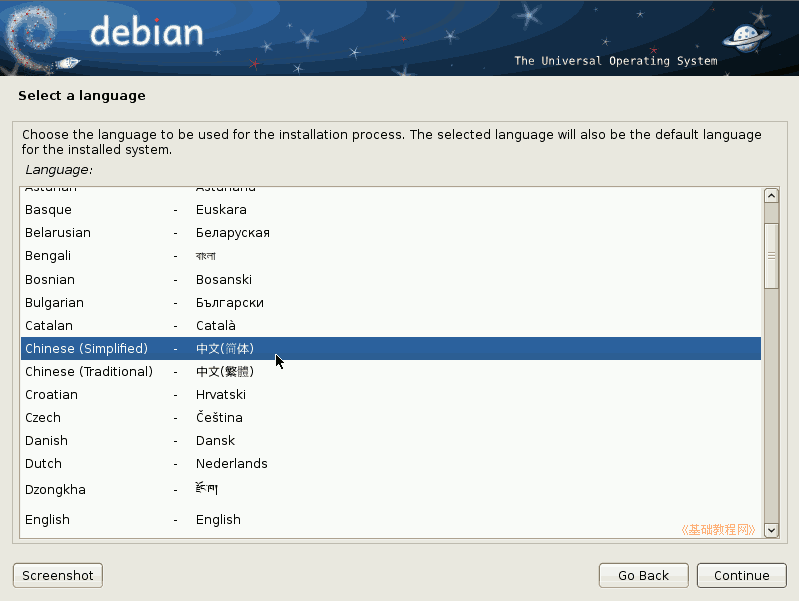Choose Dutch - Nederlands

click(x=391, y=463)
